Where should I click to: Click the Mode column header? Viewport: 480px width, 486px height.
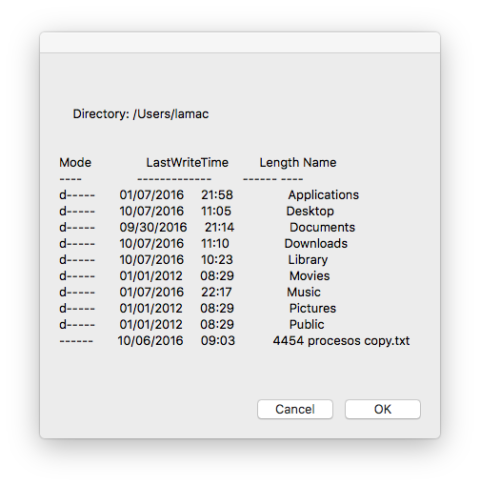[75, 163]
